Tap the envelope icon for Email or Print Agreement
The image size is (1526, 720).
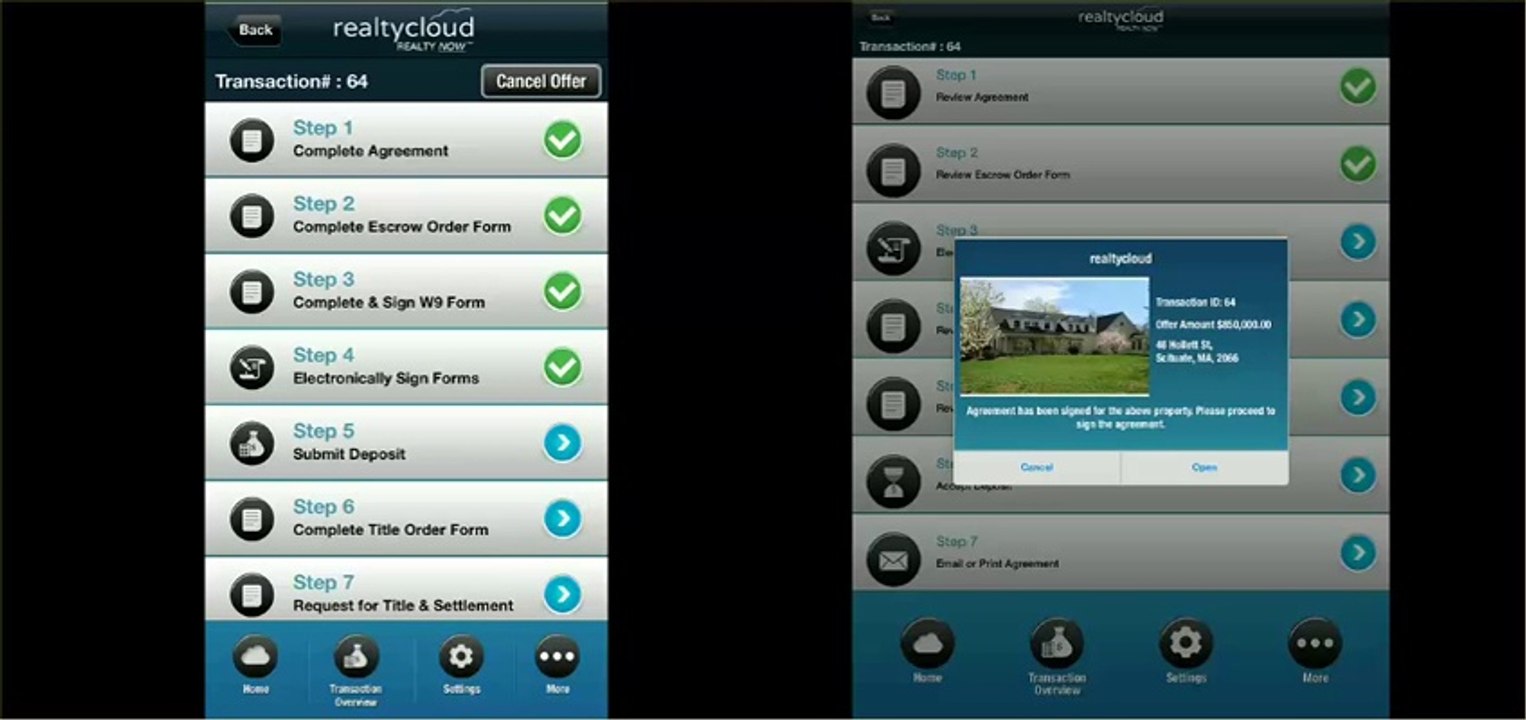pyautogui.click(x=893, y=559)
